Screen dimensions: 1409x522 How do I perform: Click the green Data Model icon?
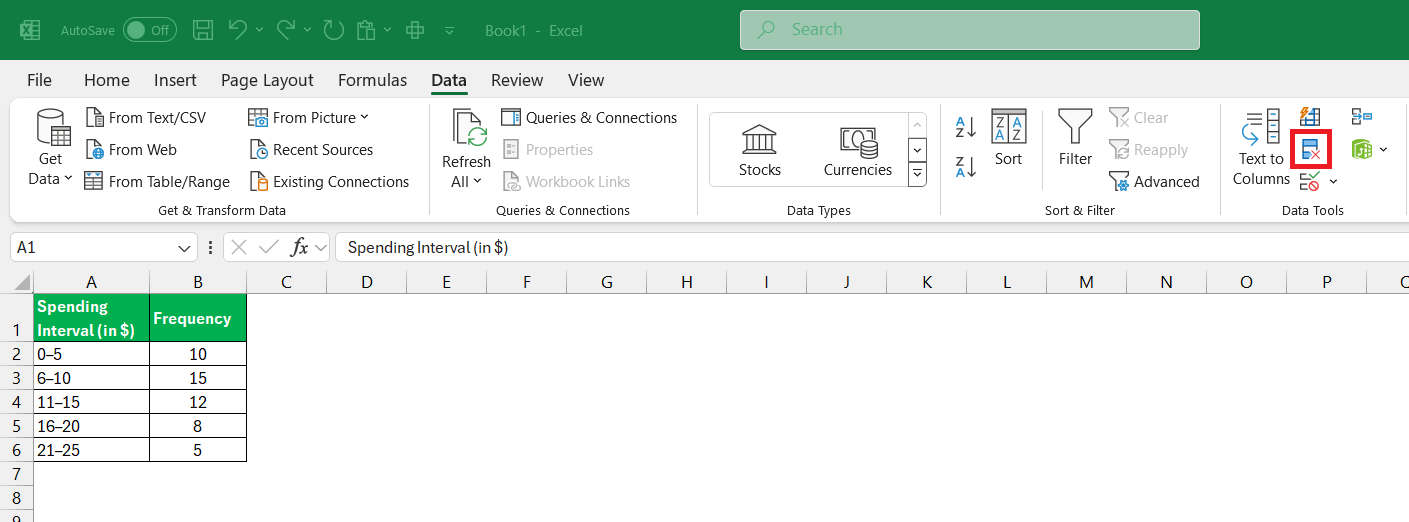(1361, 150)
